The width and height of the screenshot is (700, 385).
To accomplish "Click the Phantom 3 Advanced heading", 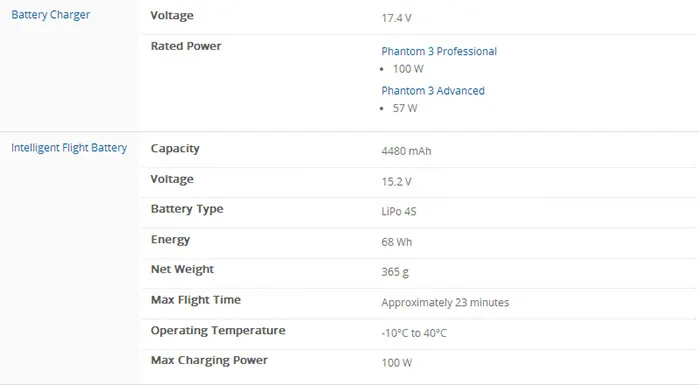I will click(x=433, y=91).
